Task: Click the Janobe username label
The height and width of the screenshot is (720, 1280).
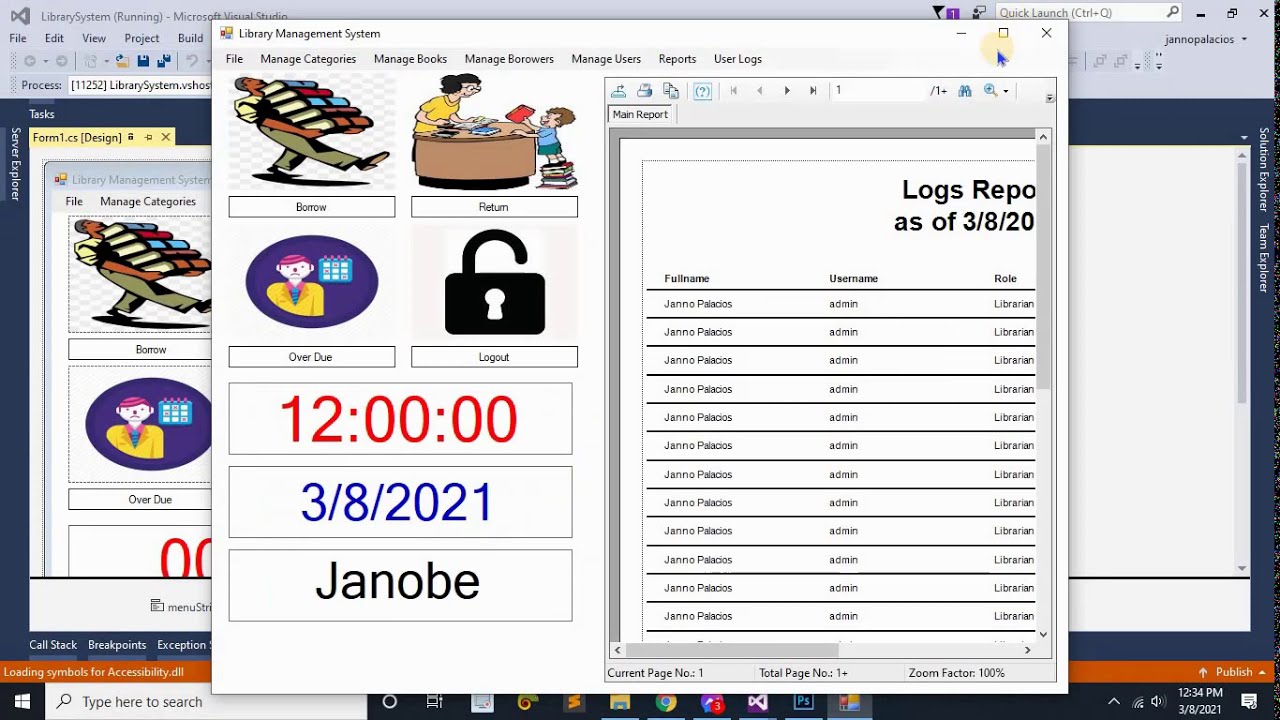Action: coord(400,585)
